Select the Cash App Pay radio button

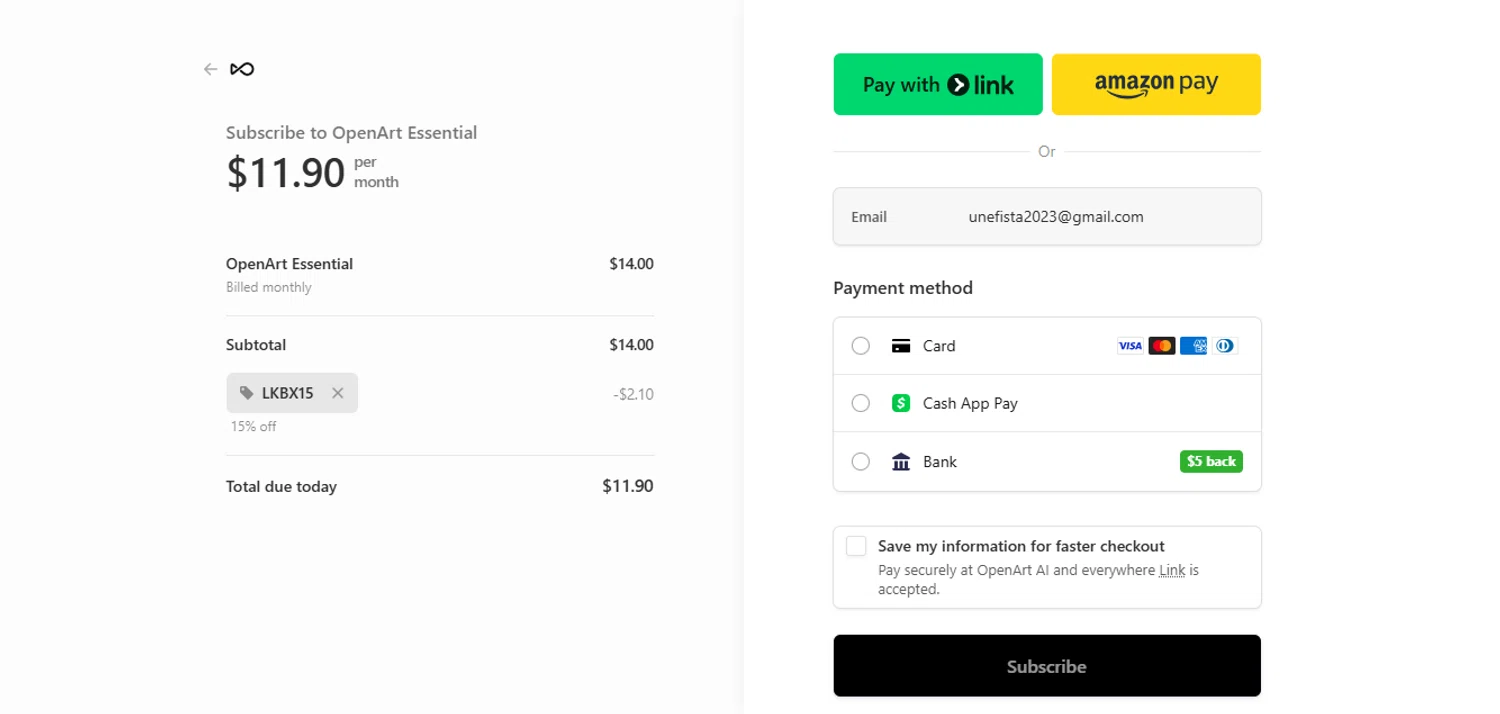860,403
